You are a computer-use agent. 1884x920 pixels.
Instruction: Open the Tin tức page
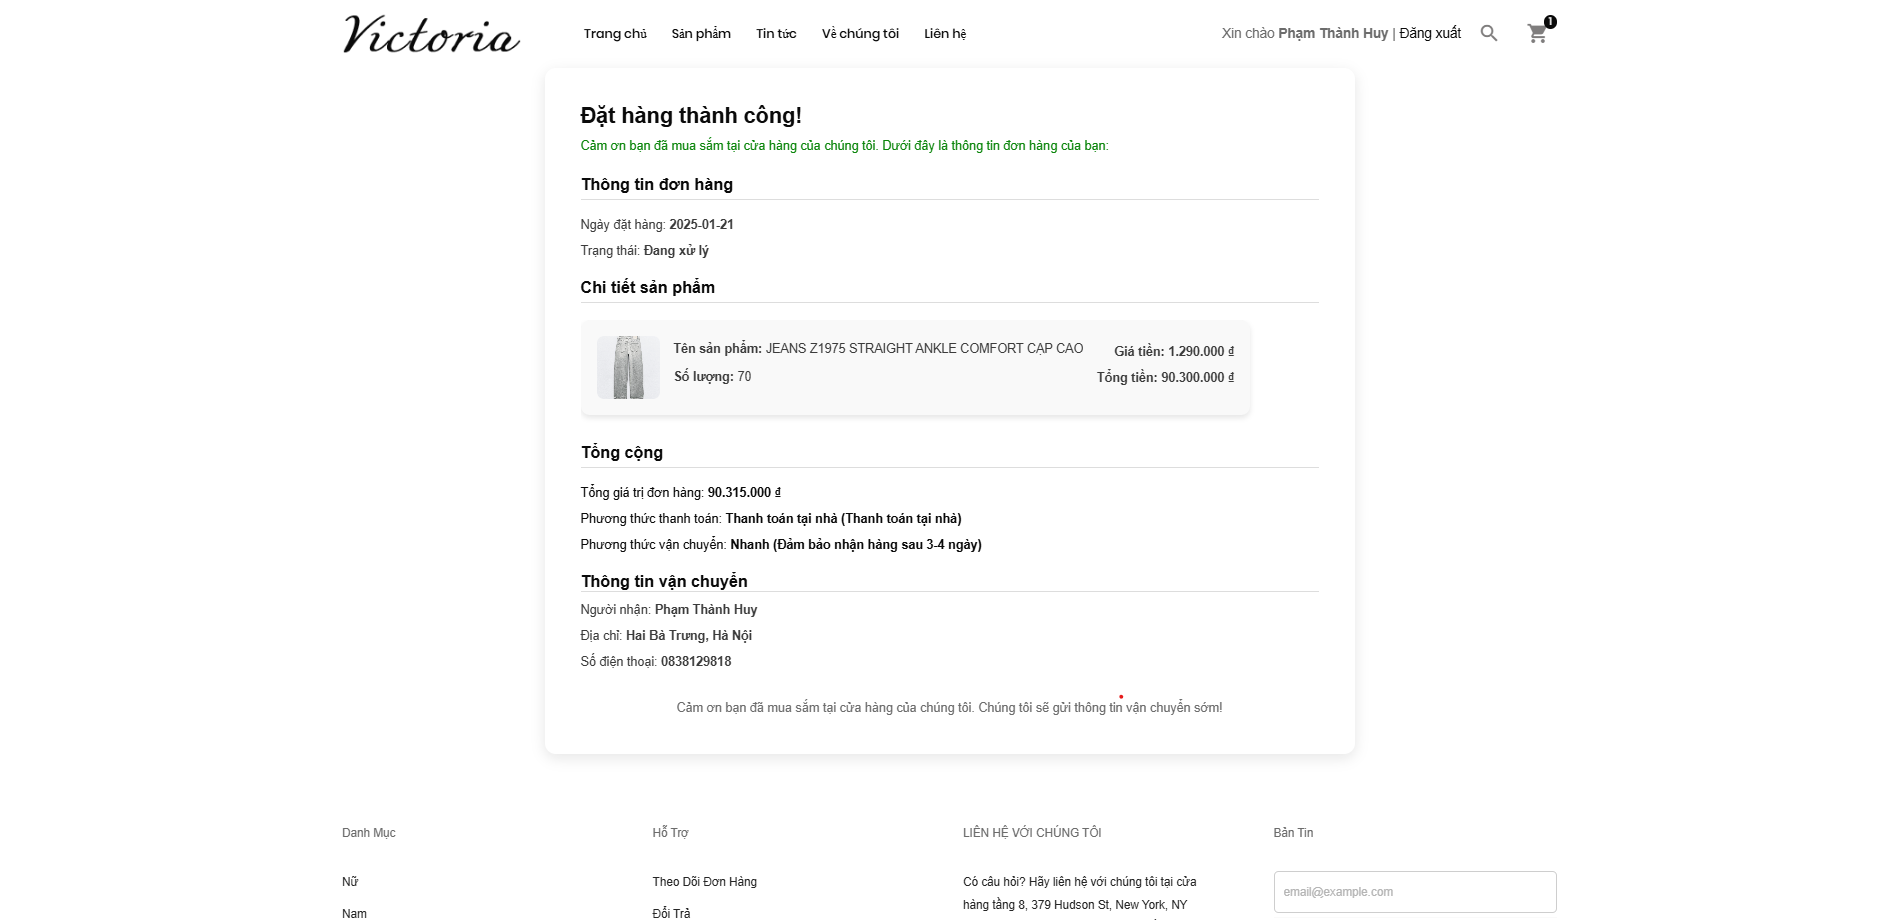point(776,34)
